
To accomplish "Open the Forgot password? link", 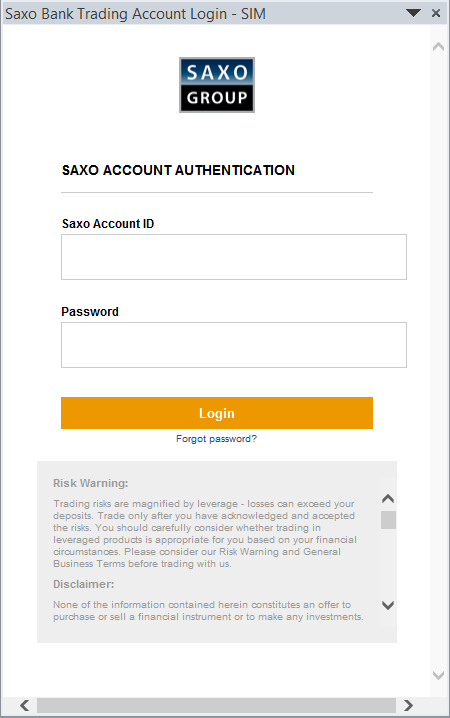I will click(217, 439).
